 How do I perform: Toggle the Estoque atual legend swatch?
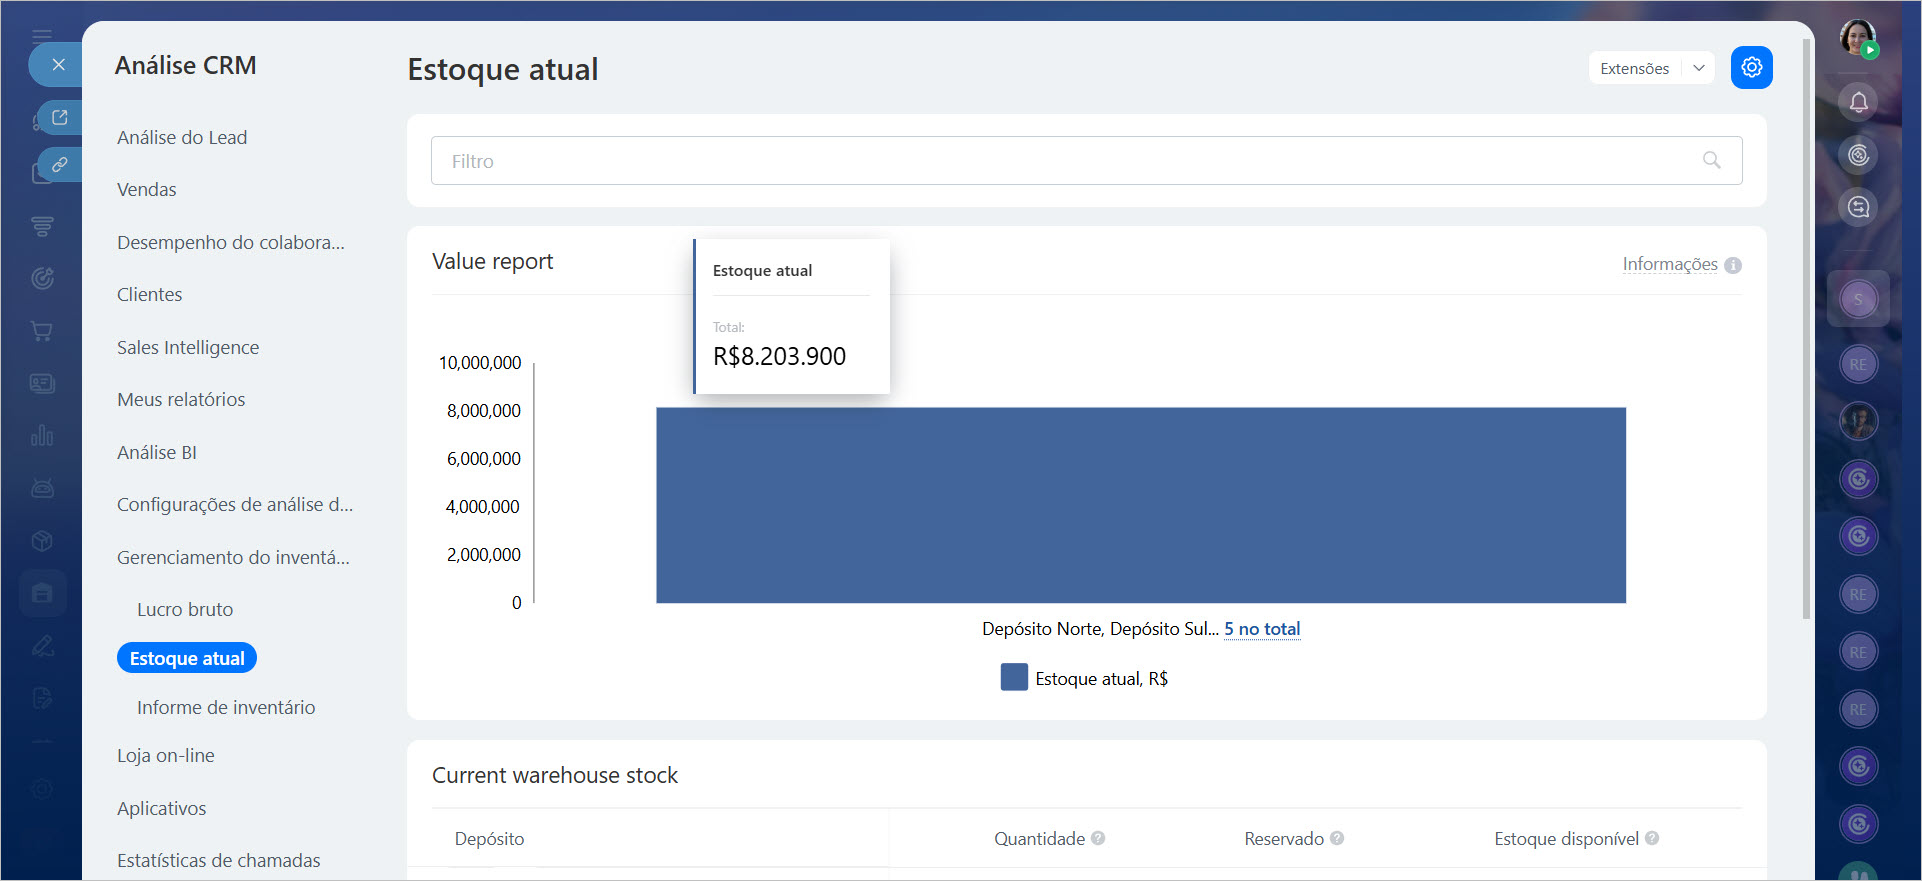click(x=1014, y=678)
